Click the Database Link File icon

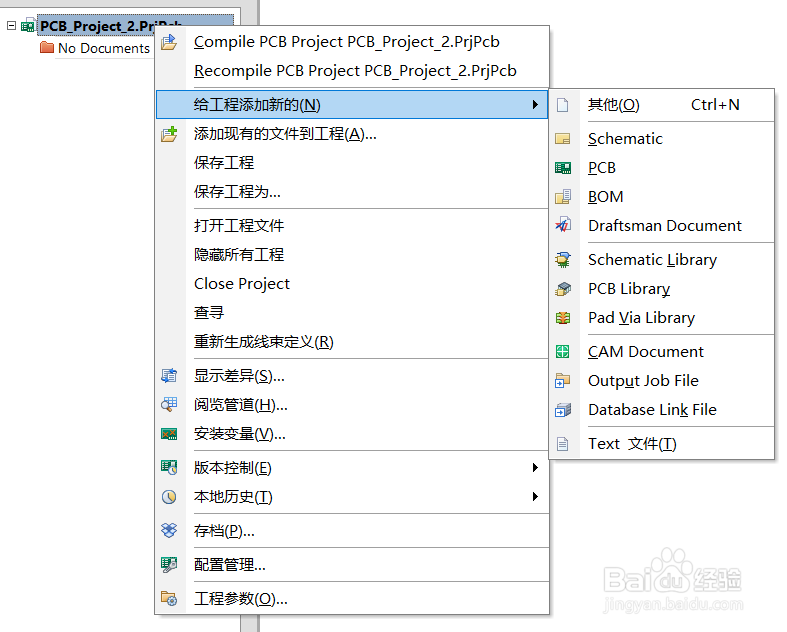pos(563,410)
